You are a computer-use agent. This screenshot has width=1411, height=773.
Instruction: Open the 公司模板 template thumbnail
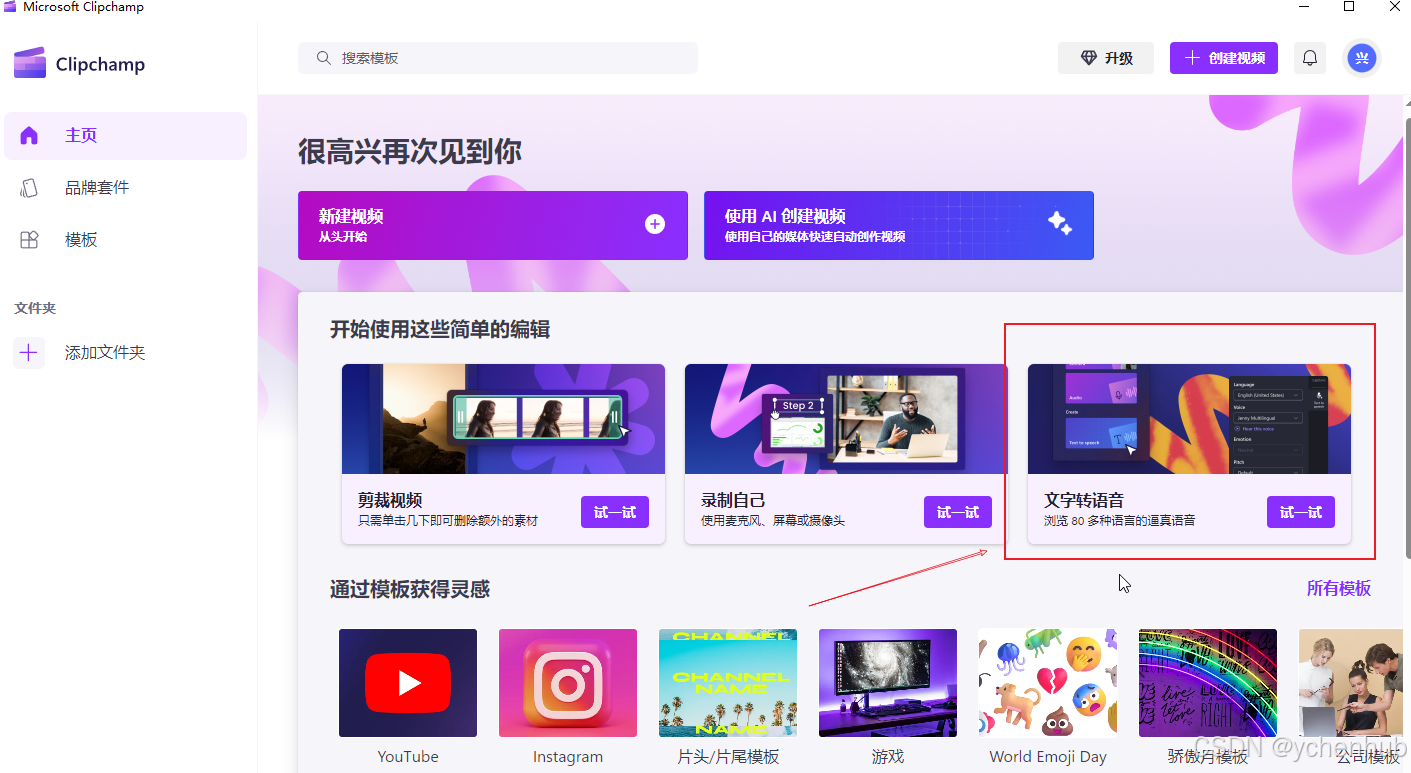pos(1351,683)
